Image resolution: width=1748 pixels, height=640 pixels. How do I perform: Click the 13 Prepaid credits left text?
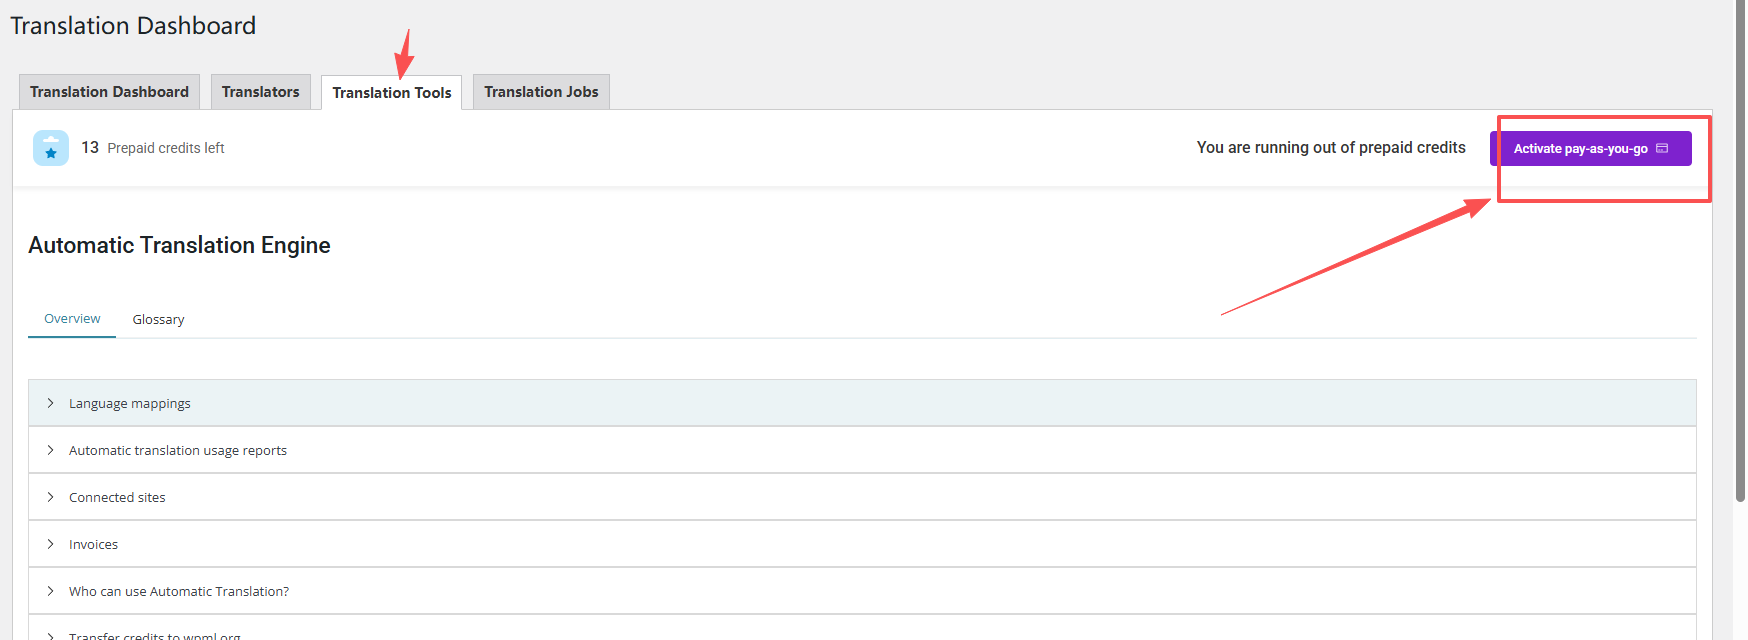(153, 148)
